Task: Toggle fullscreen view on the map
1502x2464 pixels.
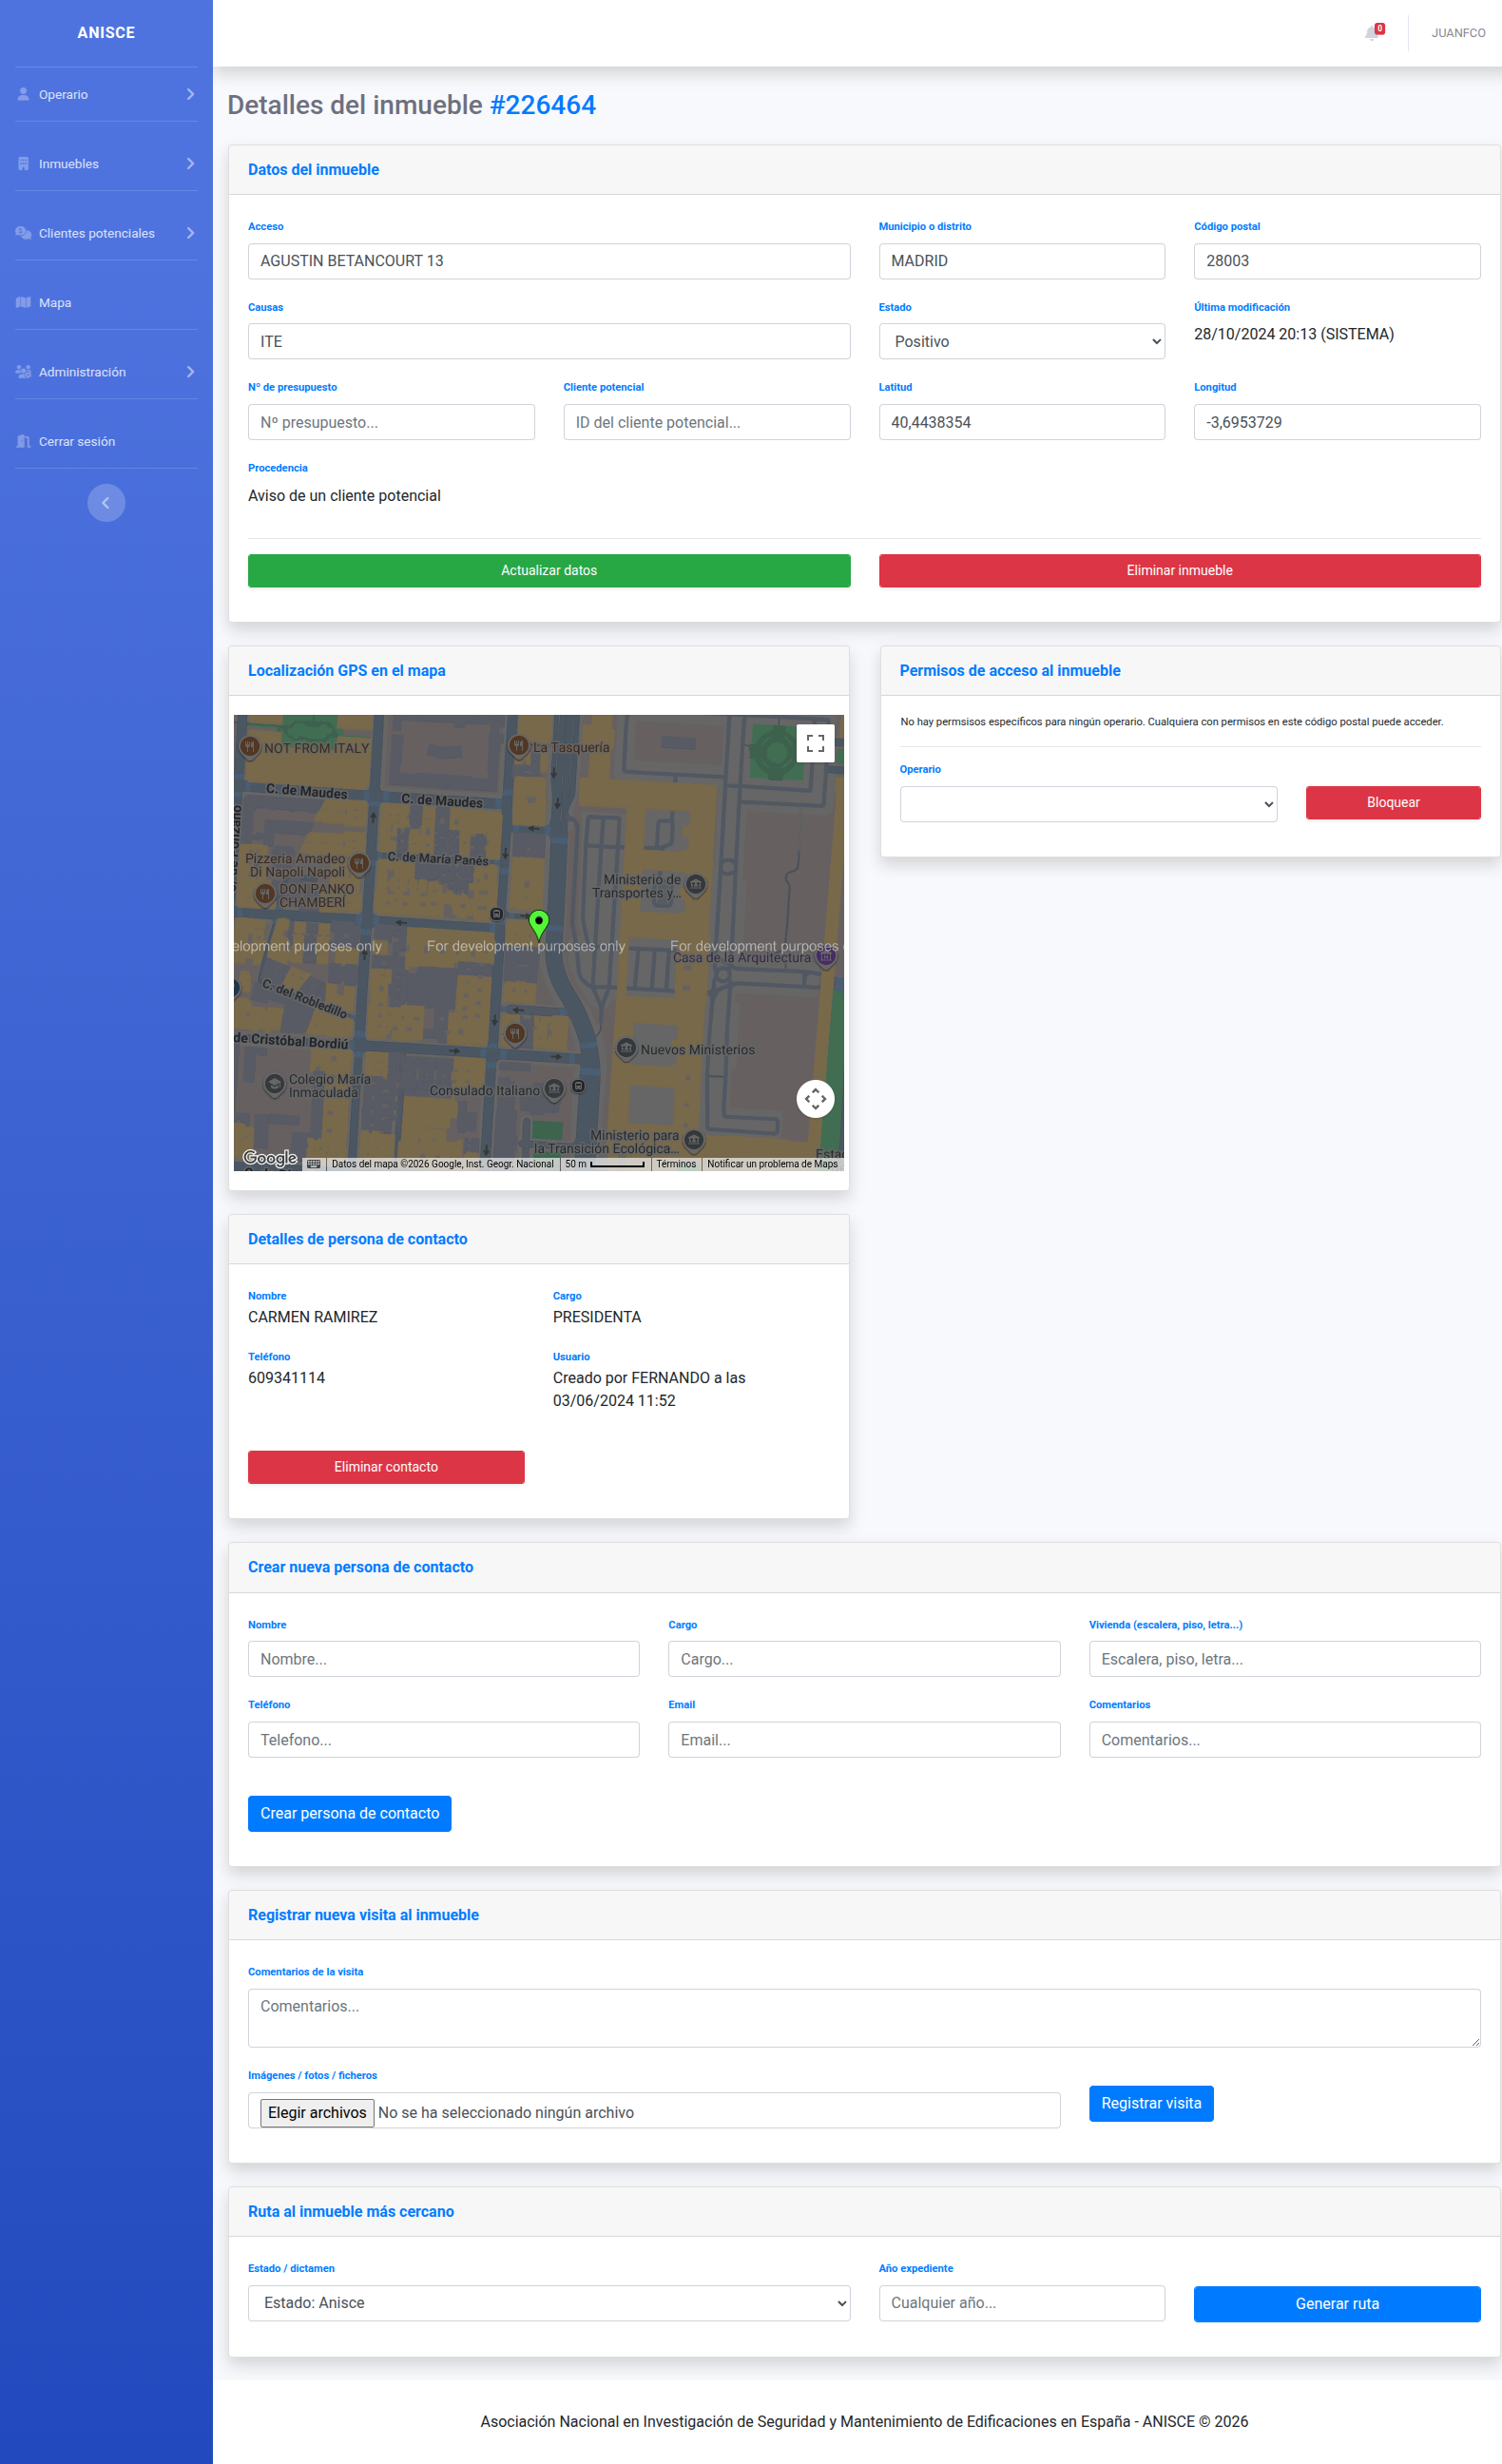Action: [x=815, y=743]
